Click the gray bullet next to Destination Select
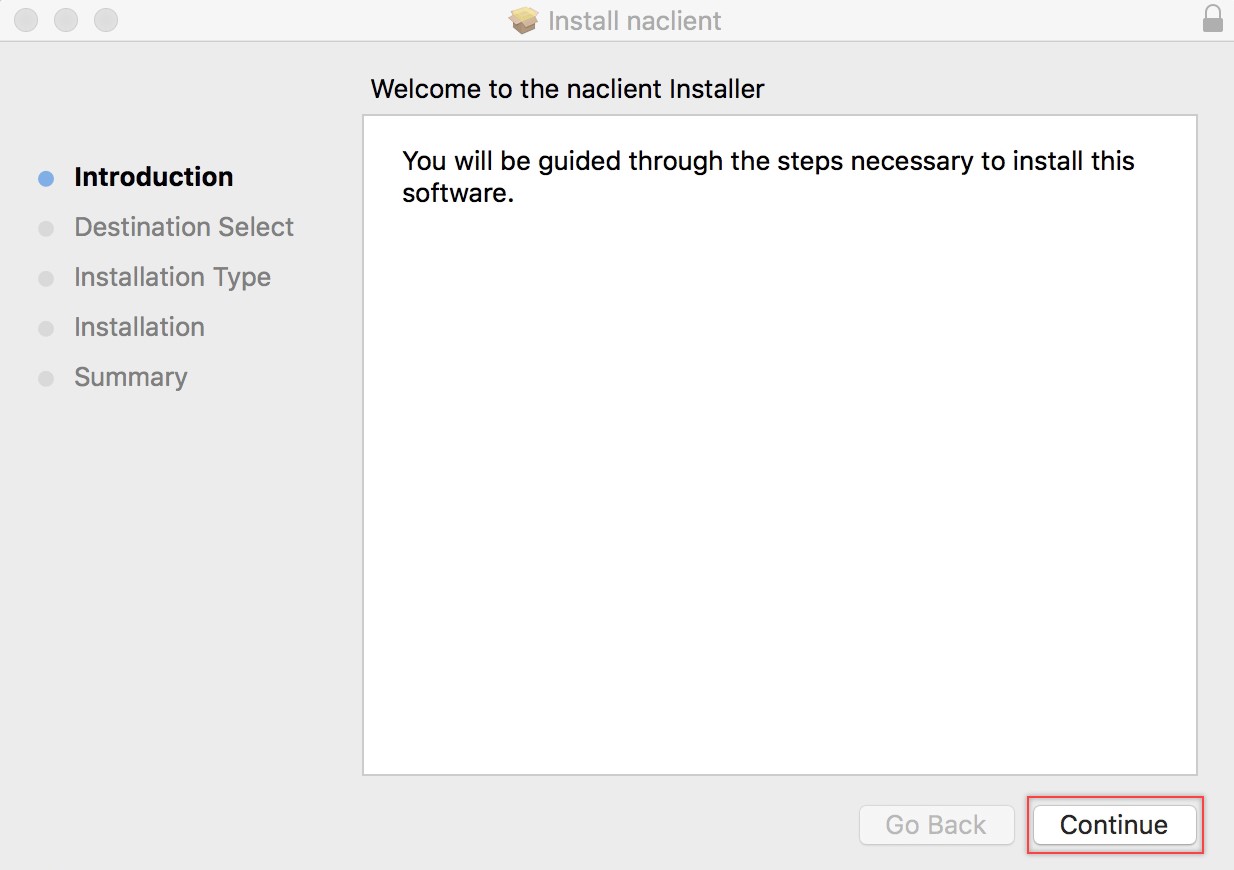This screenshot has height=870, width=1234. pos(46,229)
